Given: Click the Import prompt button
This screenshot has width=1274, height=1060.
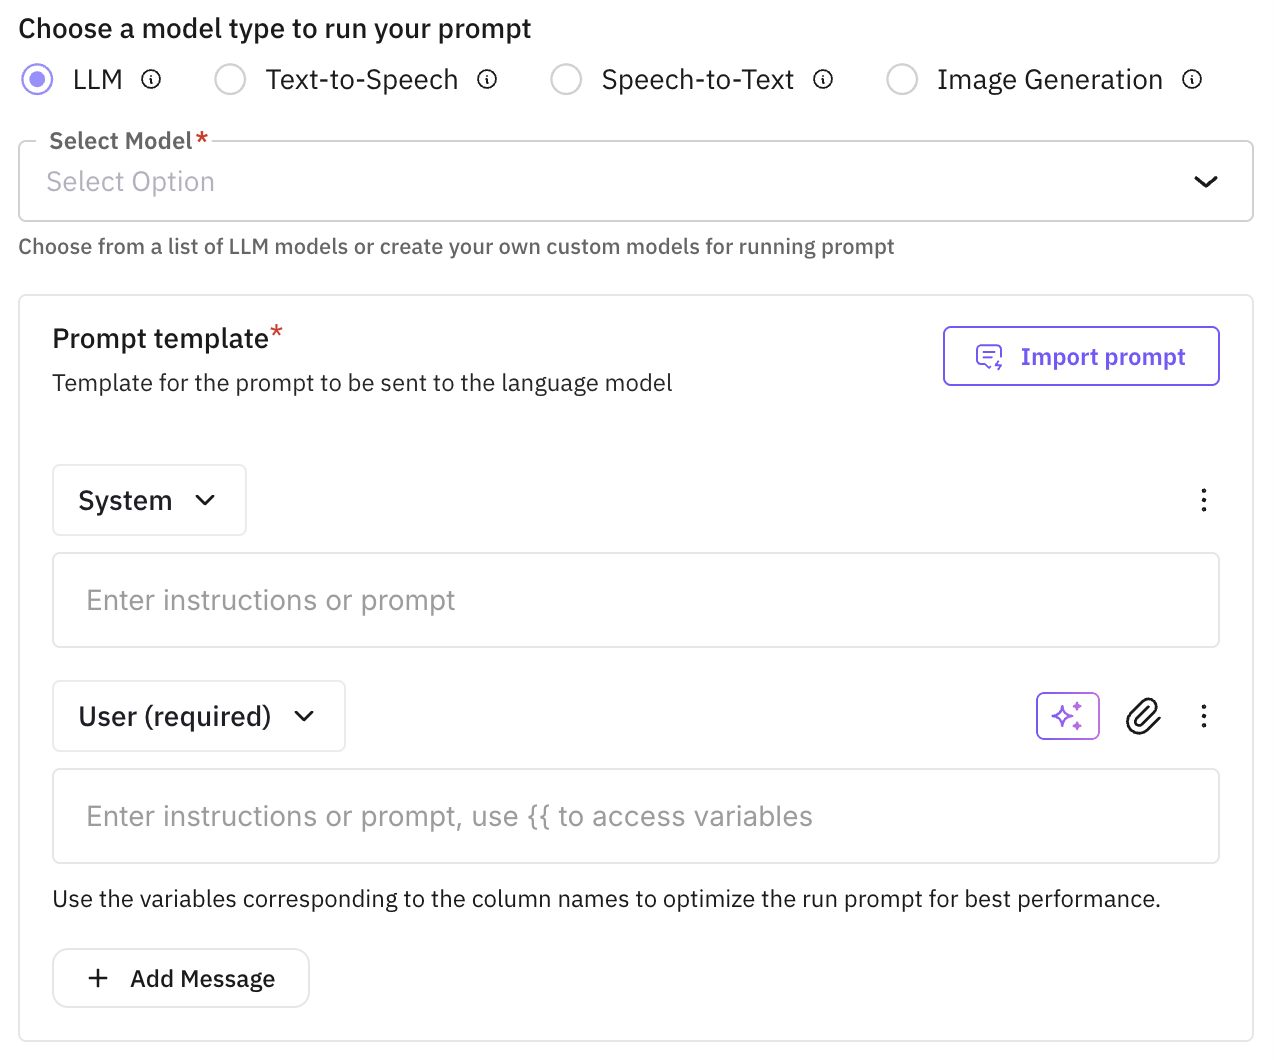Looking at the screenshot, I should pos(1081,356).
